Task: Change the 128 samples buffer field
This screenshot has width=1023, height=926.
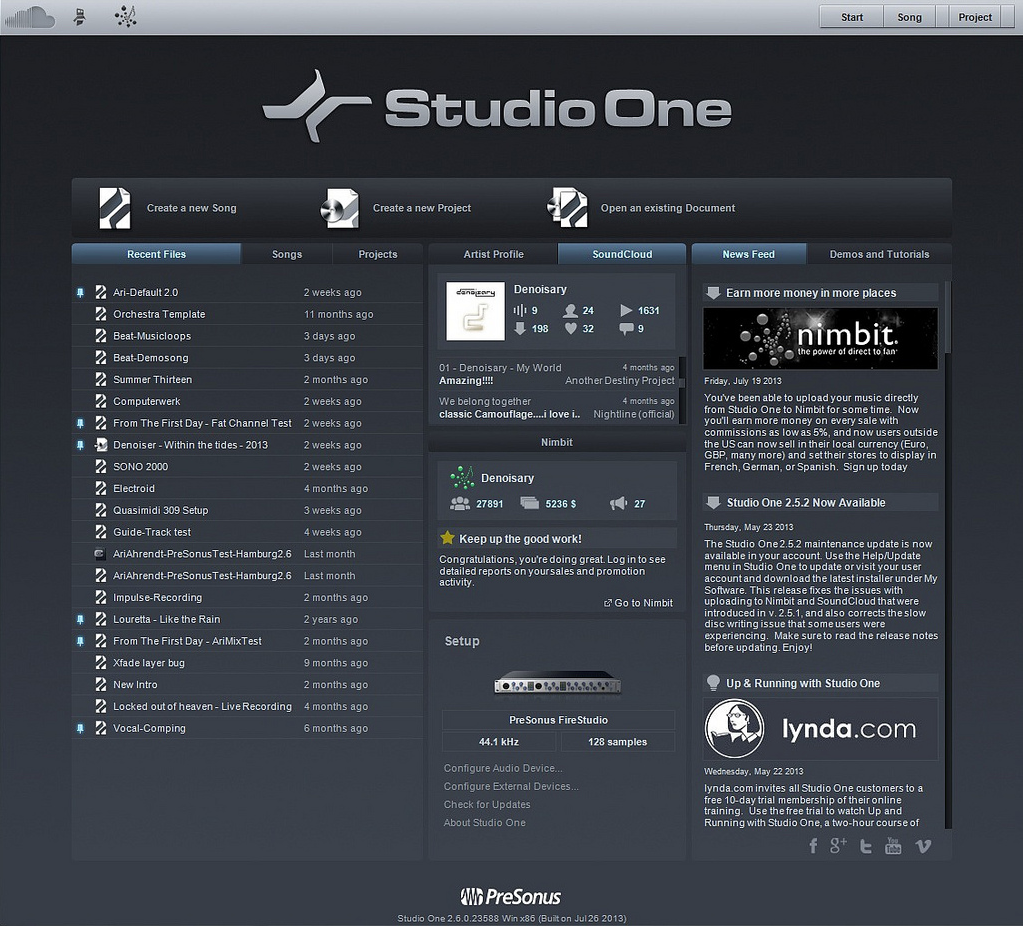Action: pyautogui.click(x=618, y=742)
